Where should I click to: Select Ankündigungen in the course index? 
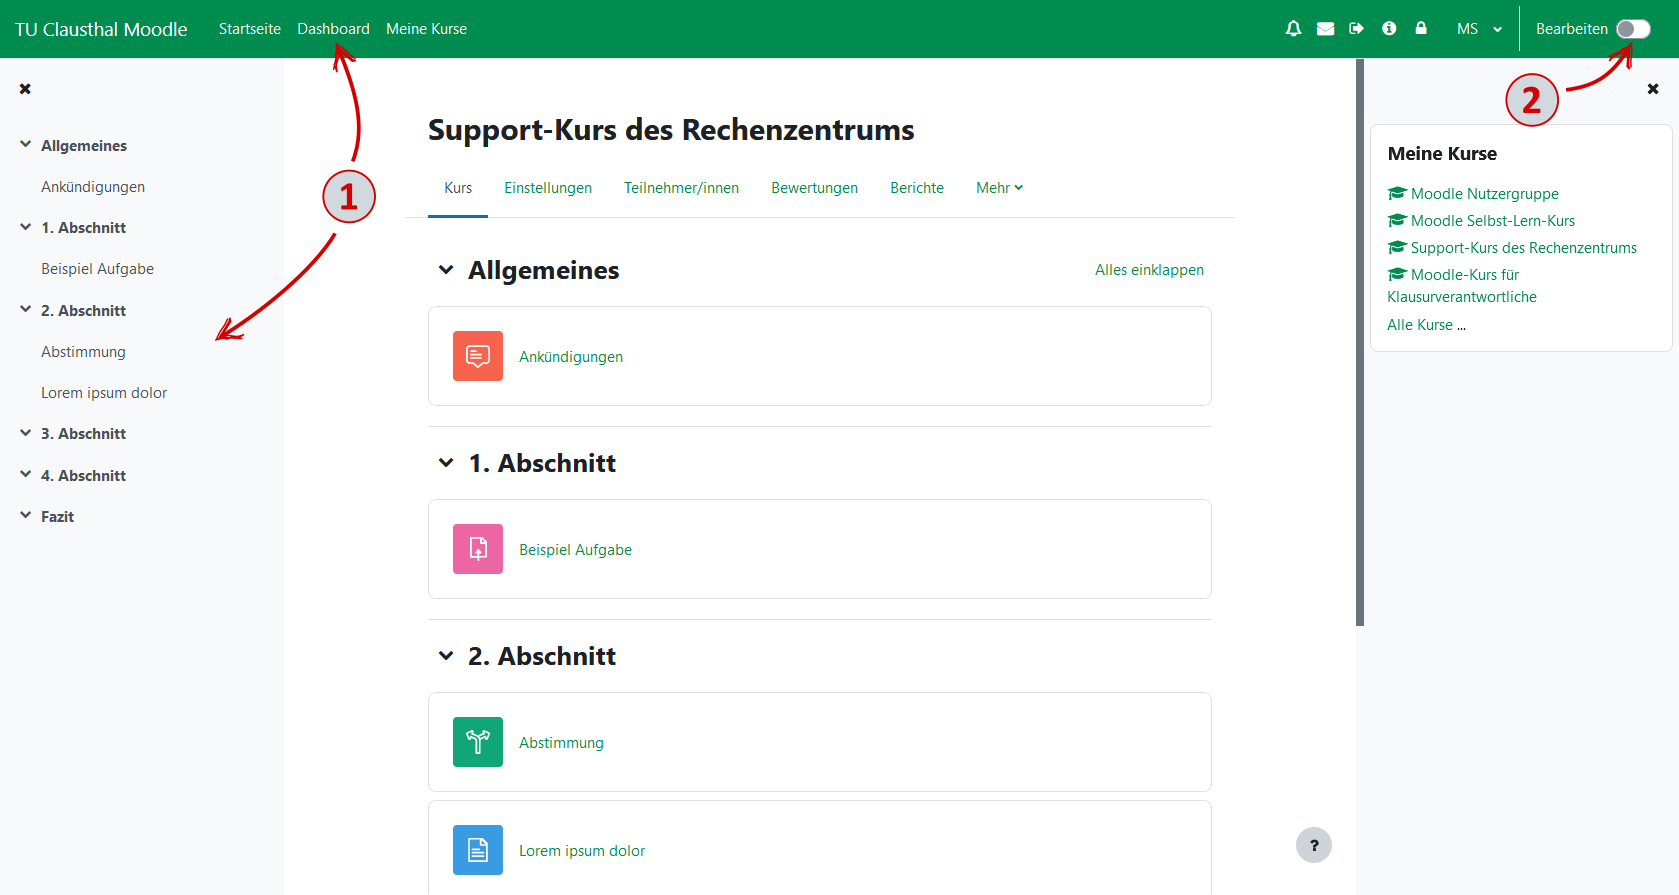point(93,187)
